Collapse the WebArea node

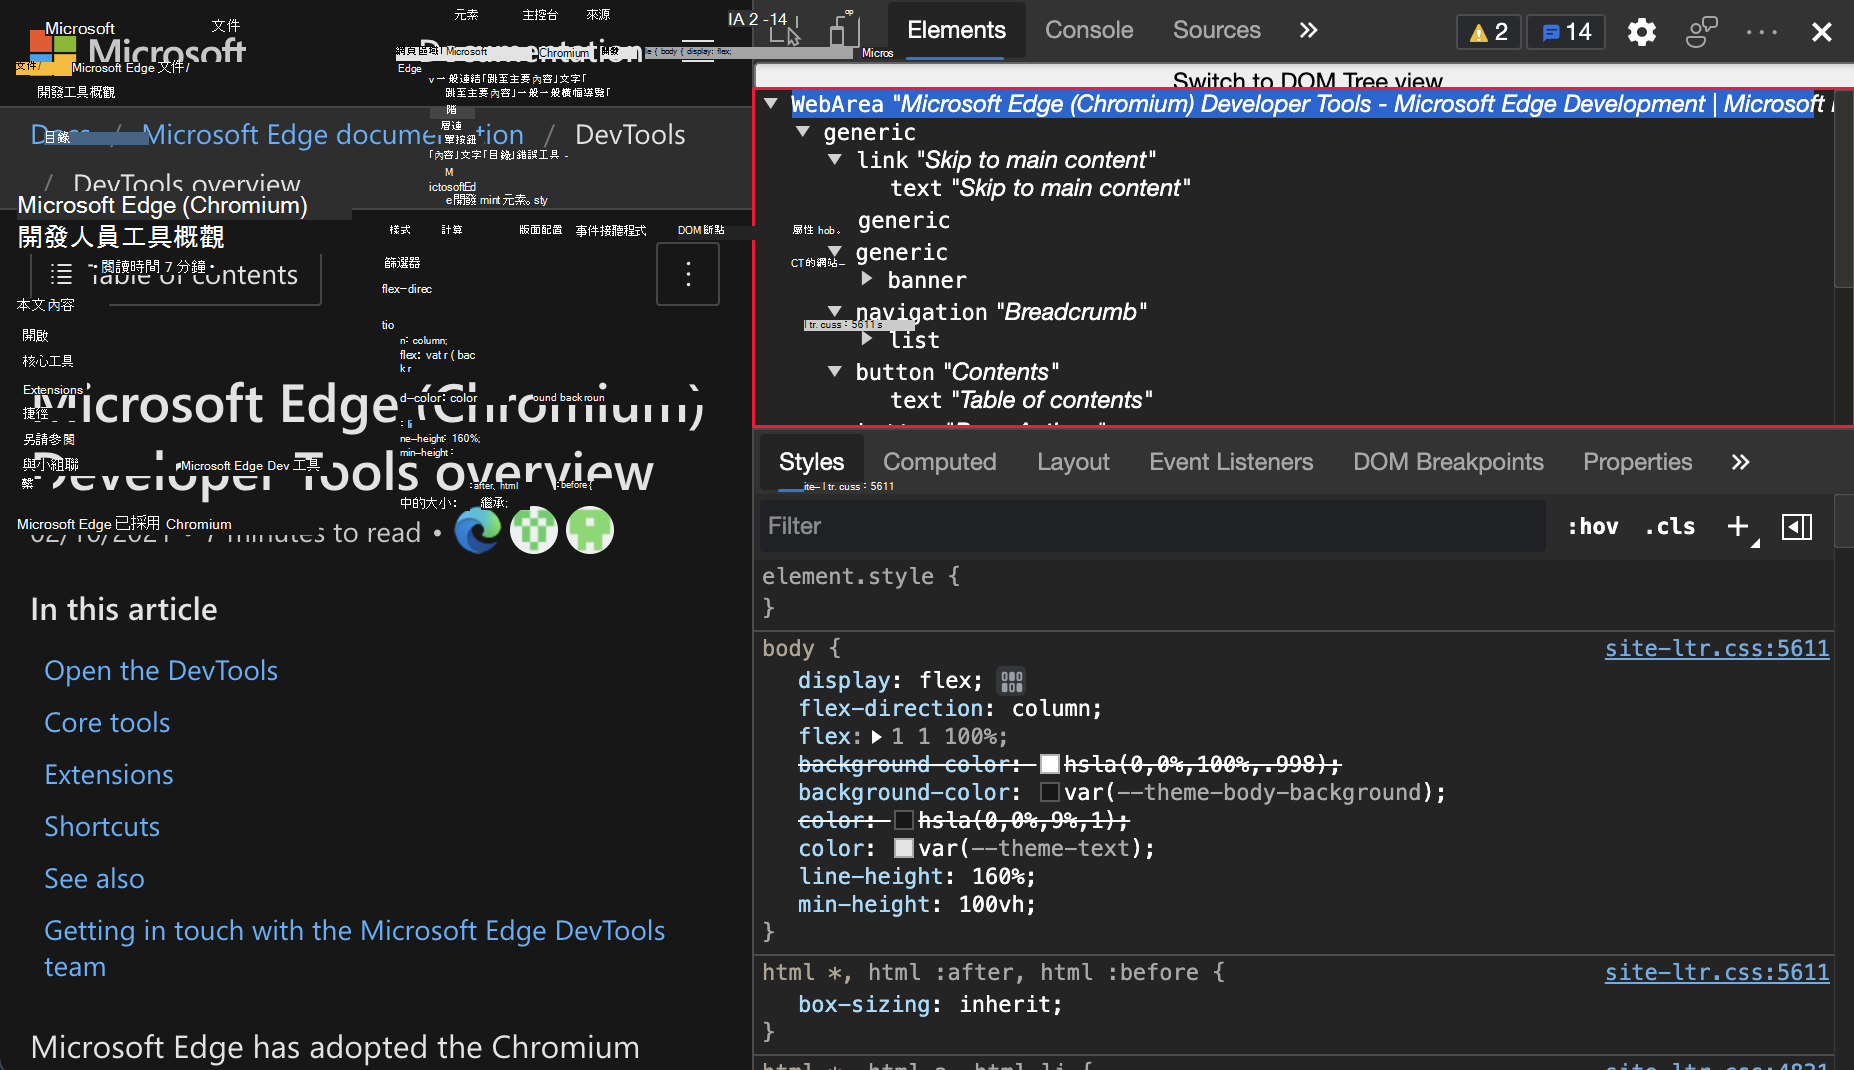[771, 103]
